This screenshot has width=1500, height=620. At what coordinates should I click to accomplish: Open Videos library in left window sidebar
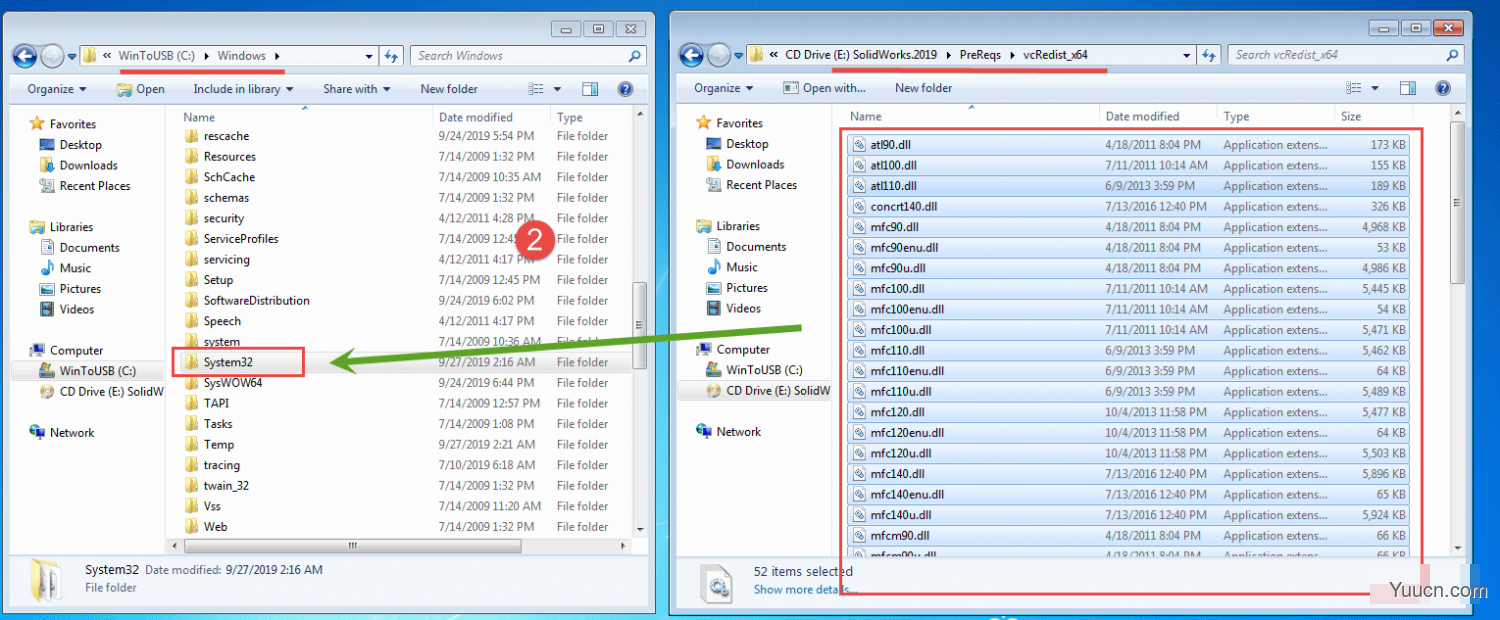pyautogui.click(x=76, y=309)
